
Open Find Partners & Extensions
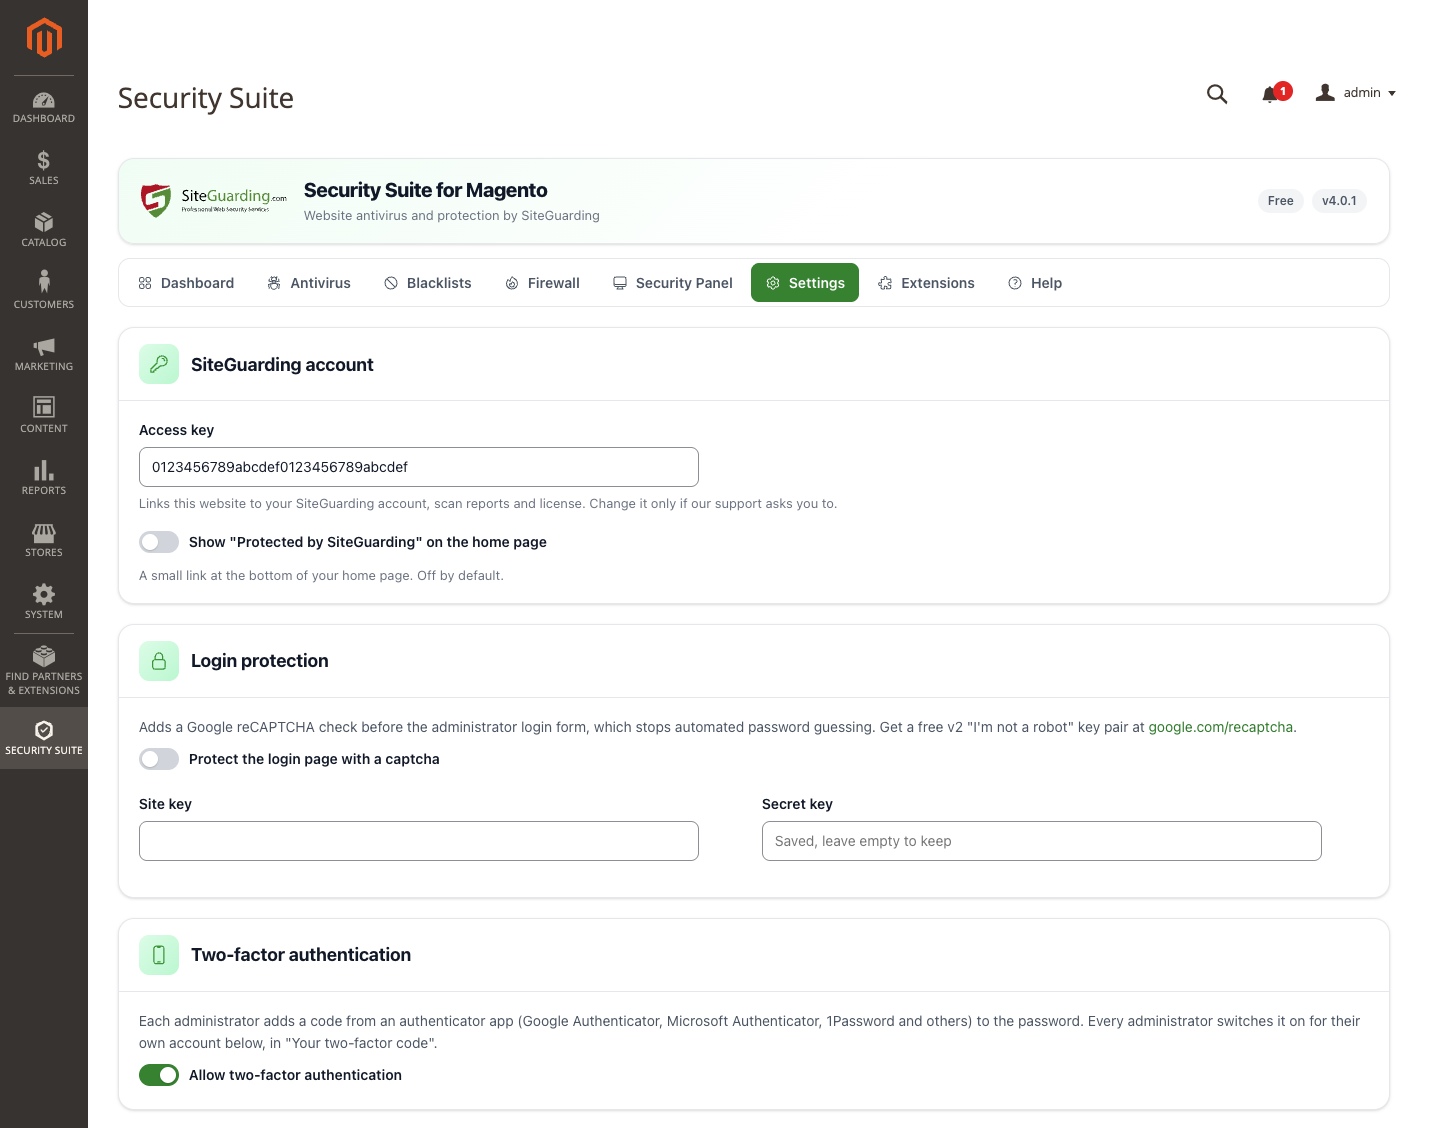[44, 671]
